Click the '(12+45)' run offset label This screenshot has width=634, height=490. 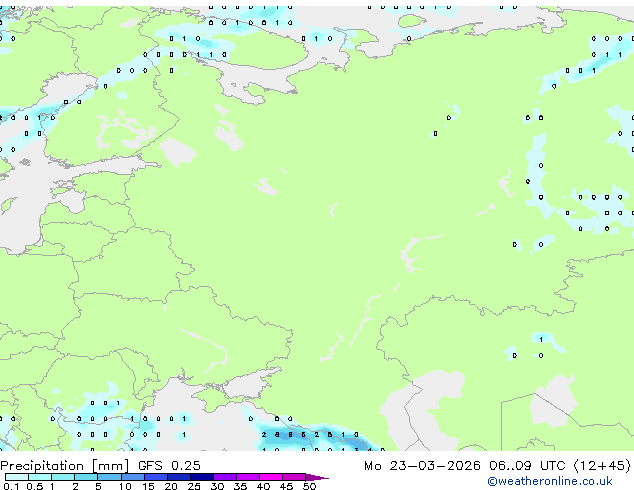coord(602,466)
